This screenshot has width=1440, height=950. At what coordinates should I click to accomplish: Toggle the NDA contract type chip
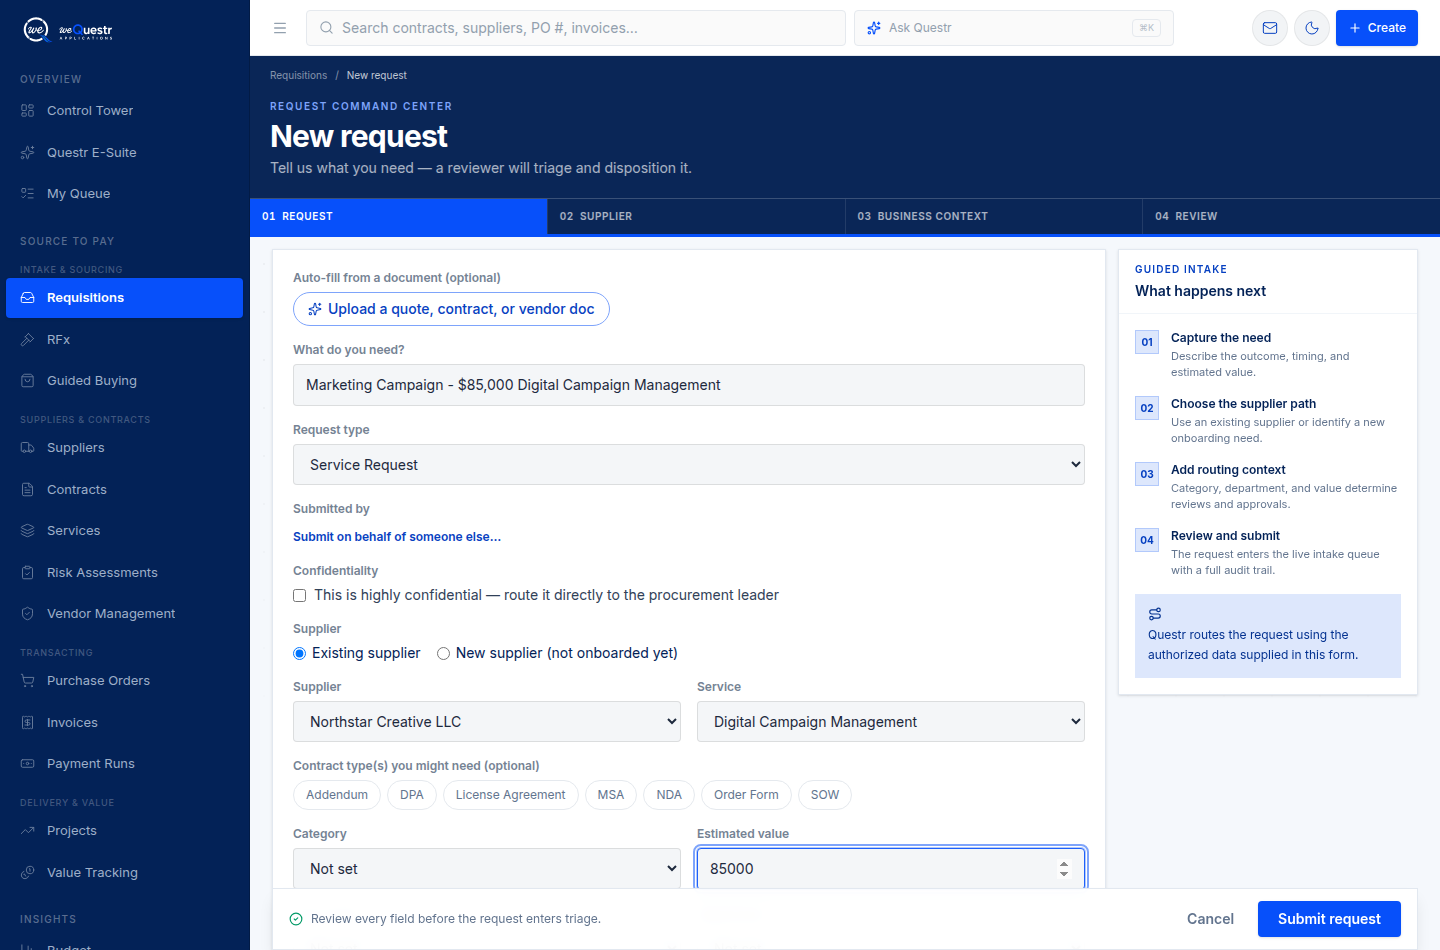point(669,795)
